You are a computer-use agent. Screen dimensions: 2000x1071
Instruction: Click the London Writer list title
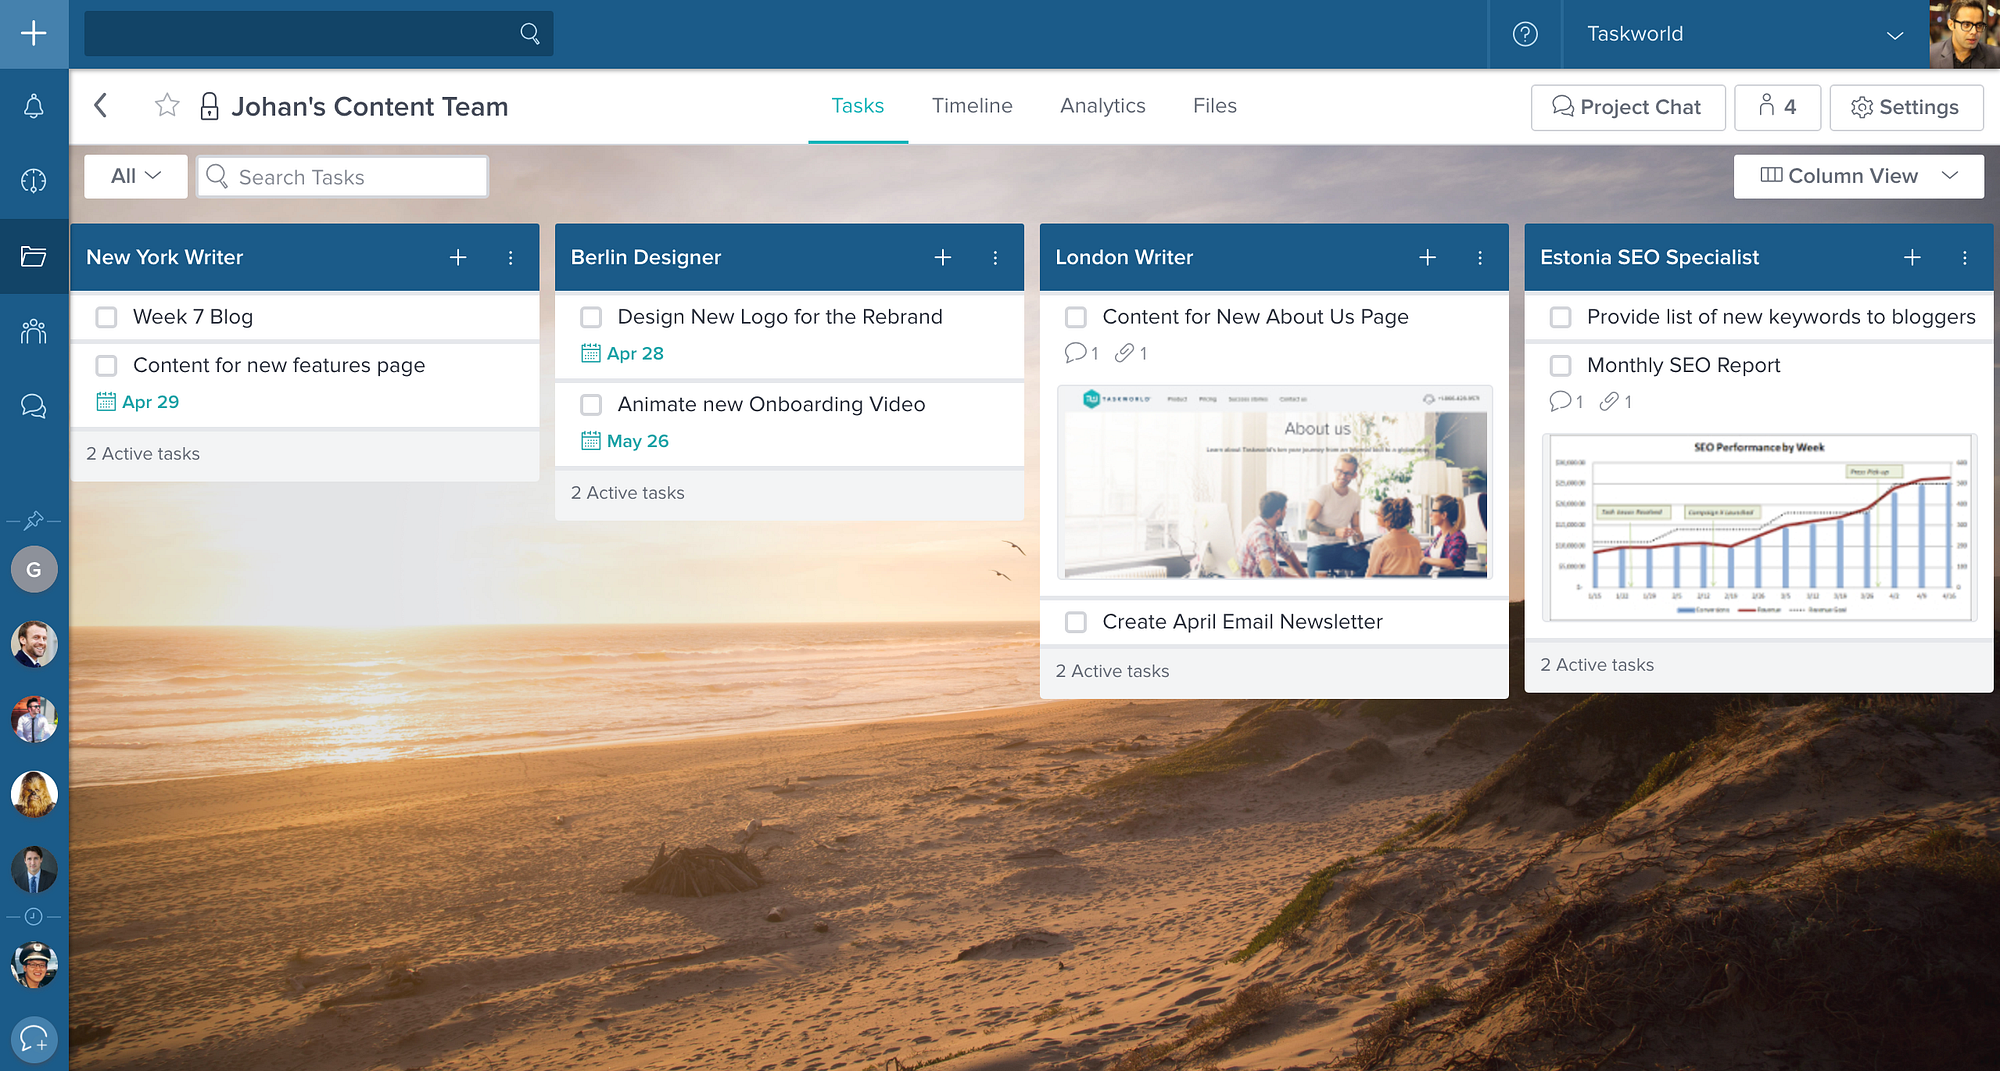pos(1124,257)
